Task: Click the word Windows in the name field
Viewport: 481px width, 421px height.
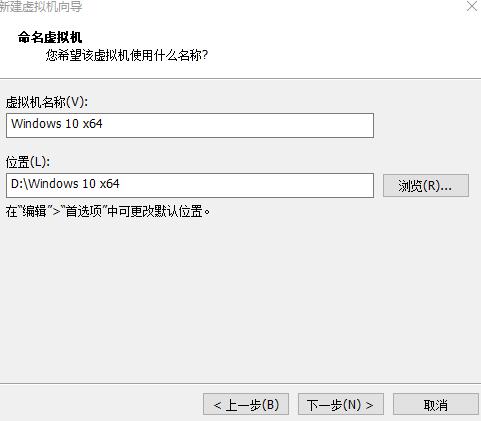Action: pyautogui.click(x=36, y=124)
